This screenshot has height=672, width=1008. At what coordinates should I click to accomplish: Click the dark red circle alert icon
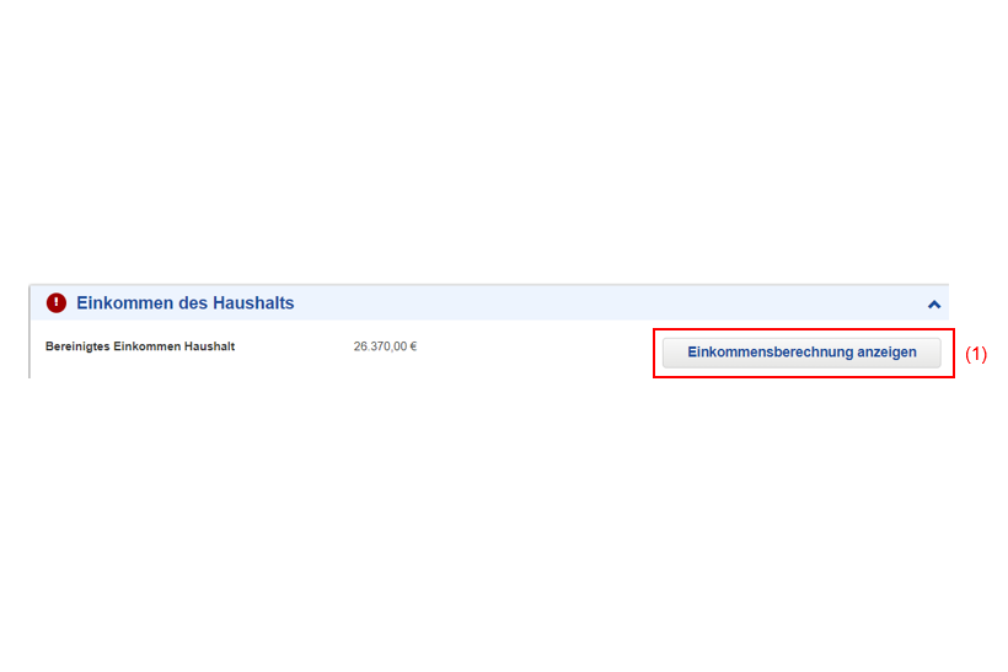(57, 302)
